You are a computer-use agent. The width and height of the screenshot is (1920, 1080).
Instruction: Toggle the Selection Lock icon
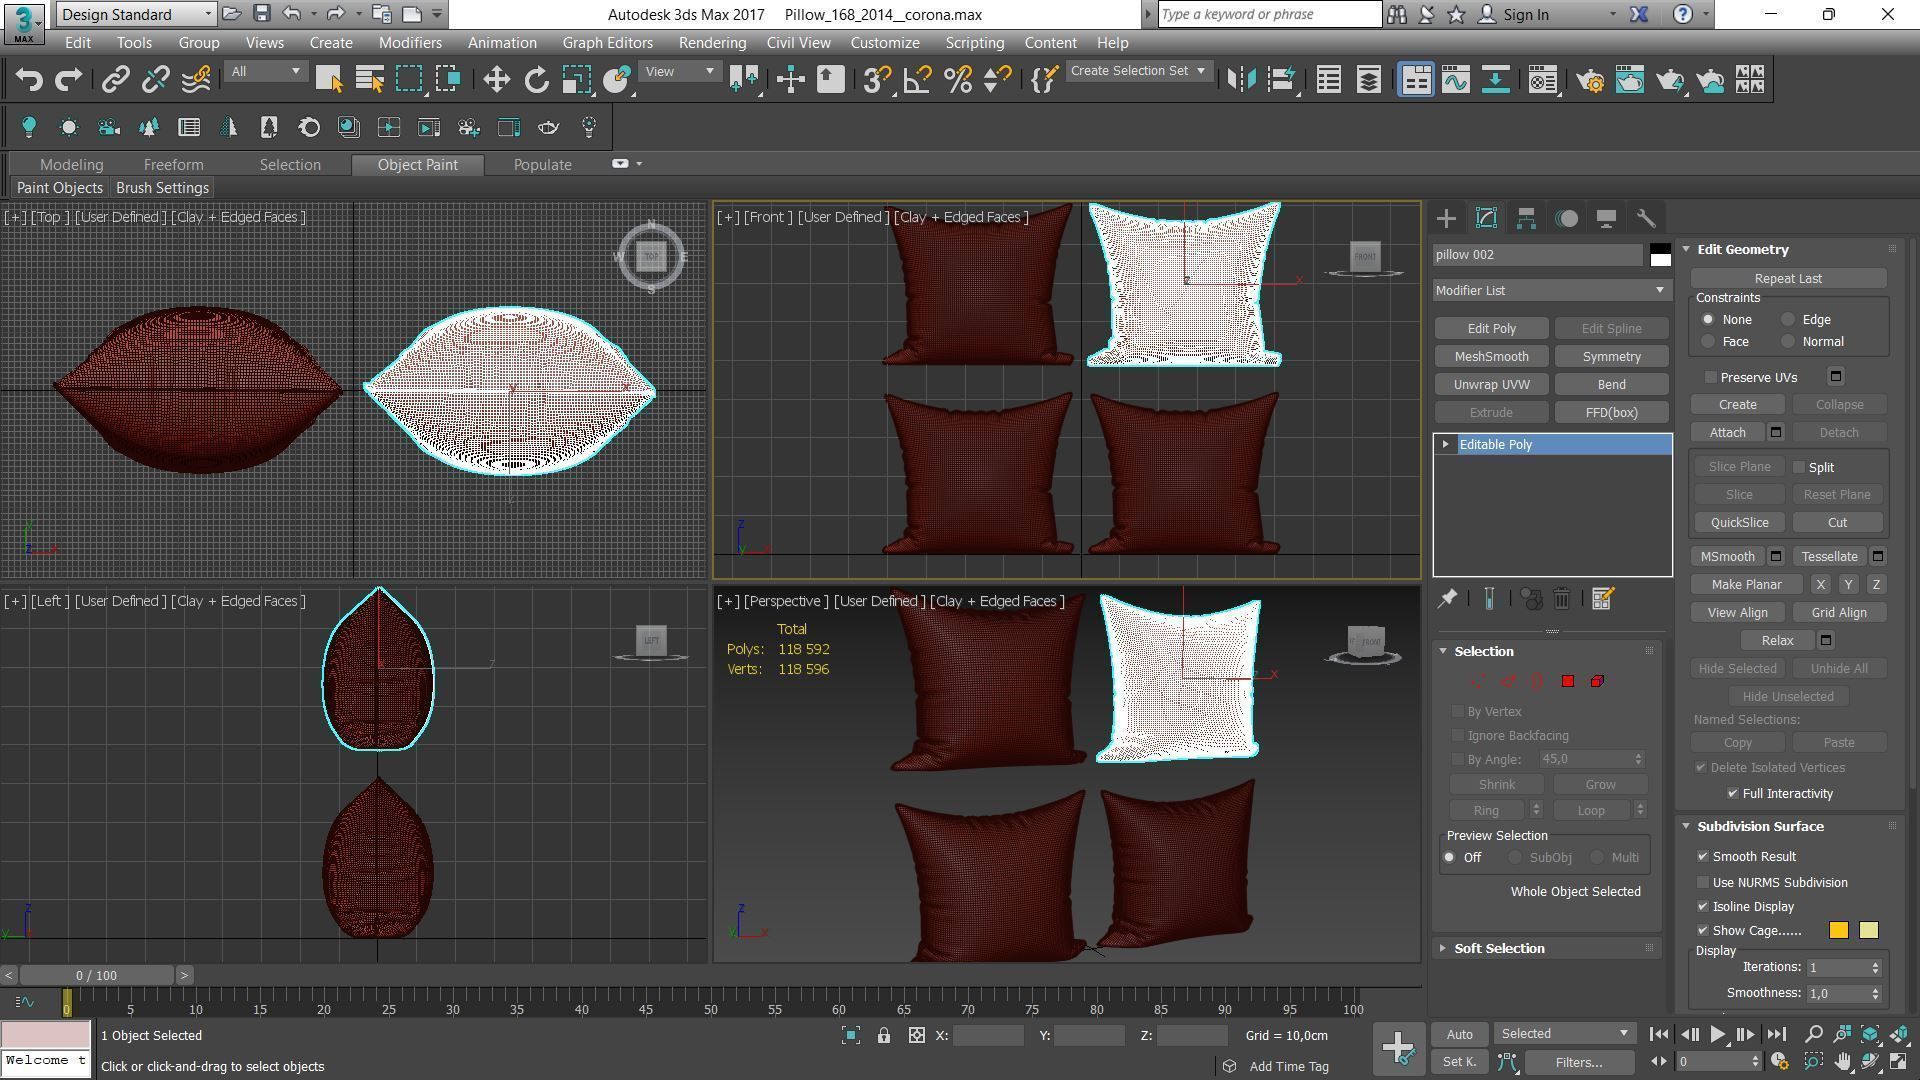[884, 1036]
